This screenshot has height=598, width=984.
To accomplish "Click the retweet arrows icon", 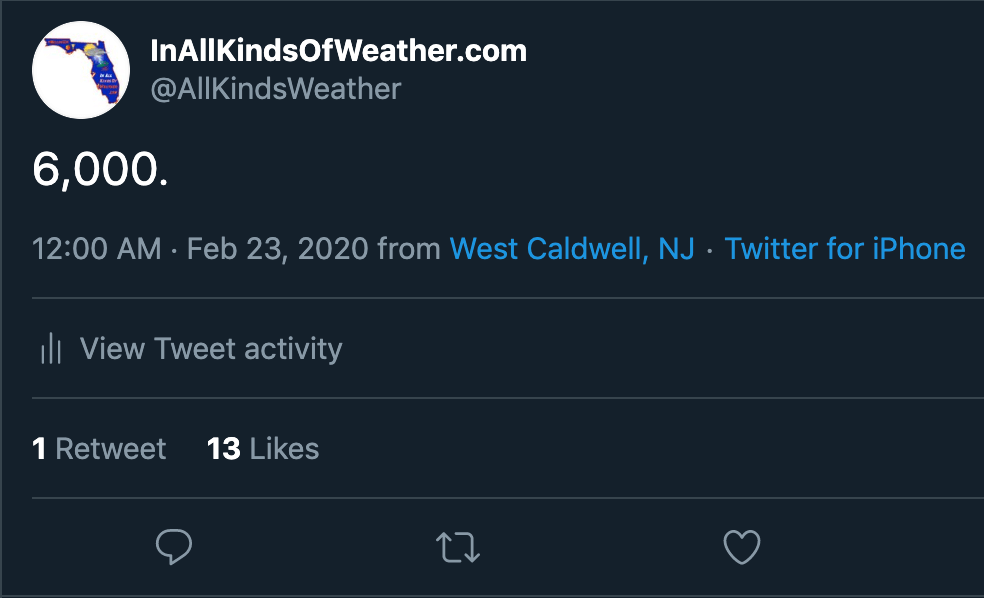I will point(458,547).
